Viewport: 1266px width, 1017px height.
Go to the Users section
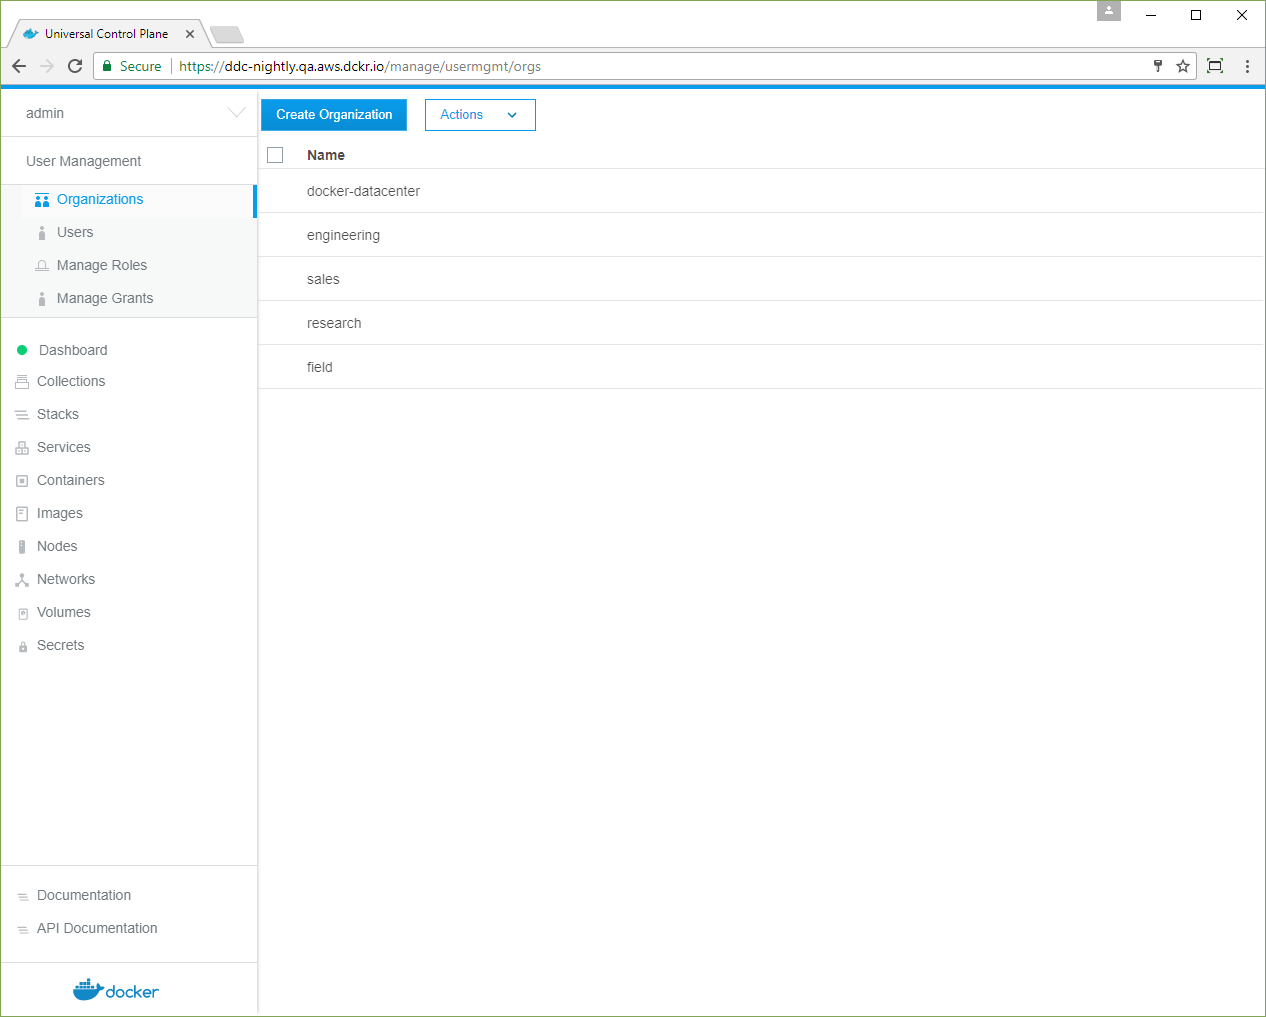point(75,232)
